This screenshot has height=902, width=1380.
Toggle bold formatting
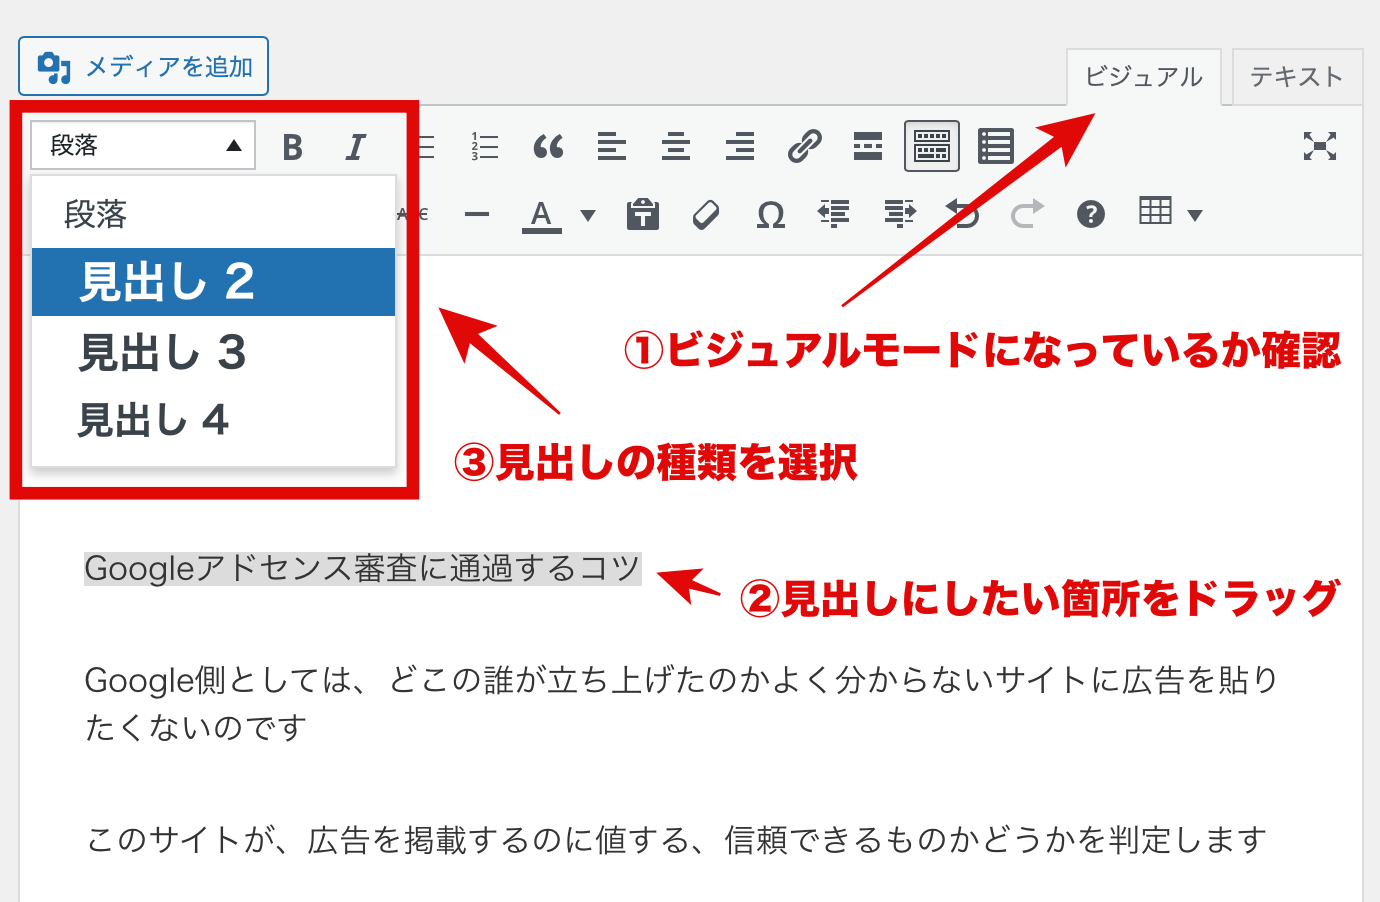tap(292, 147)
